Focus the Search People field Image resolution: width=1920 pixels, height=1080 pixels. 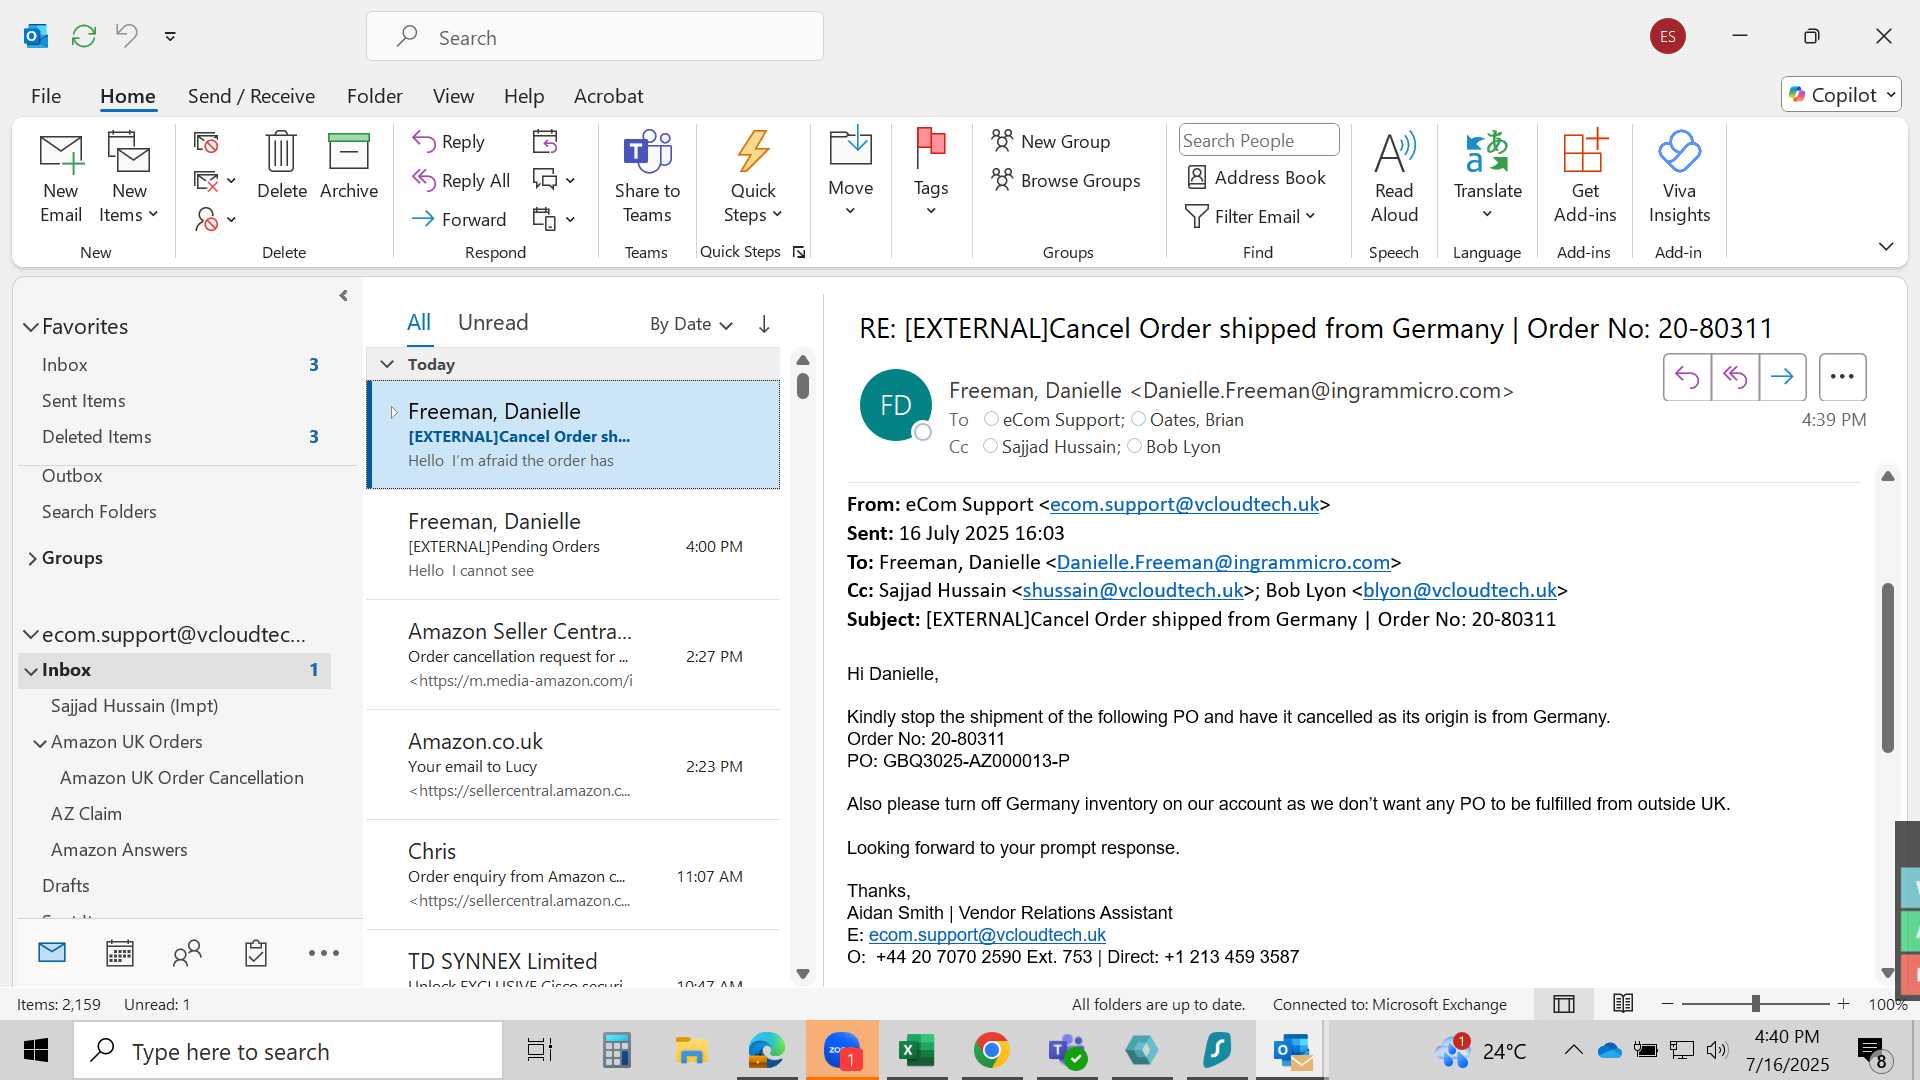coord(1259,141)
